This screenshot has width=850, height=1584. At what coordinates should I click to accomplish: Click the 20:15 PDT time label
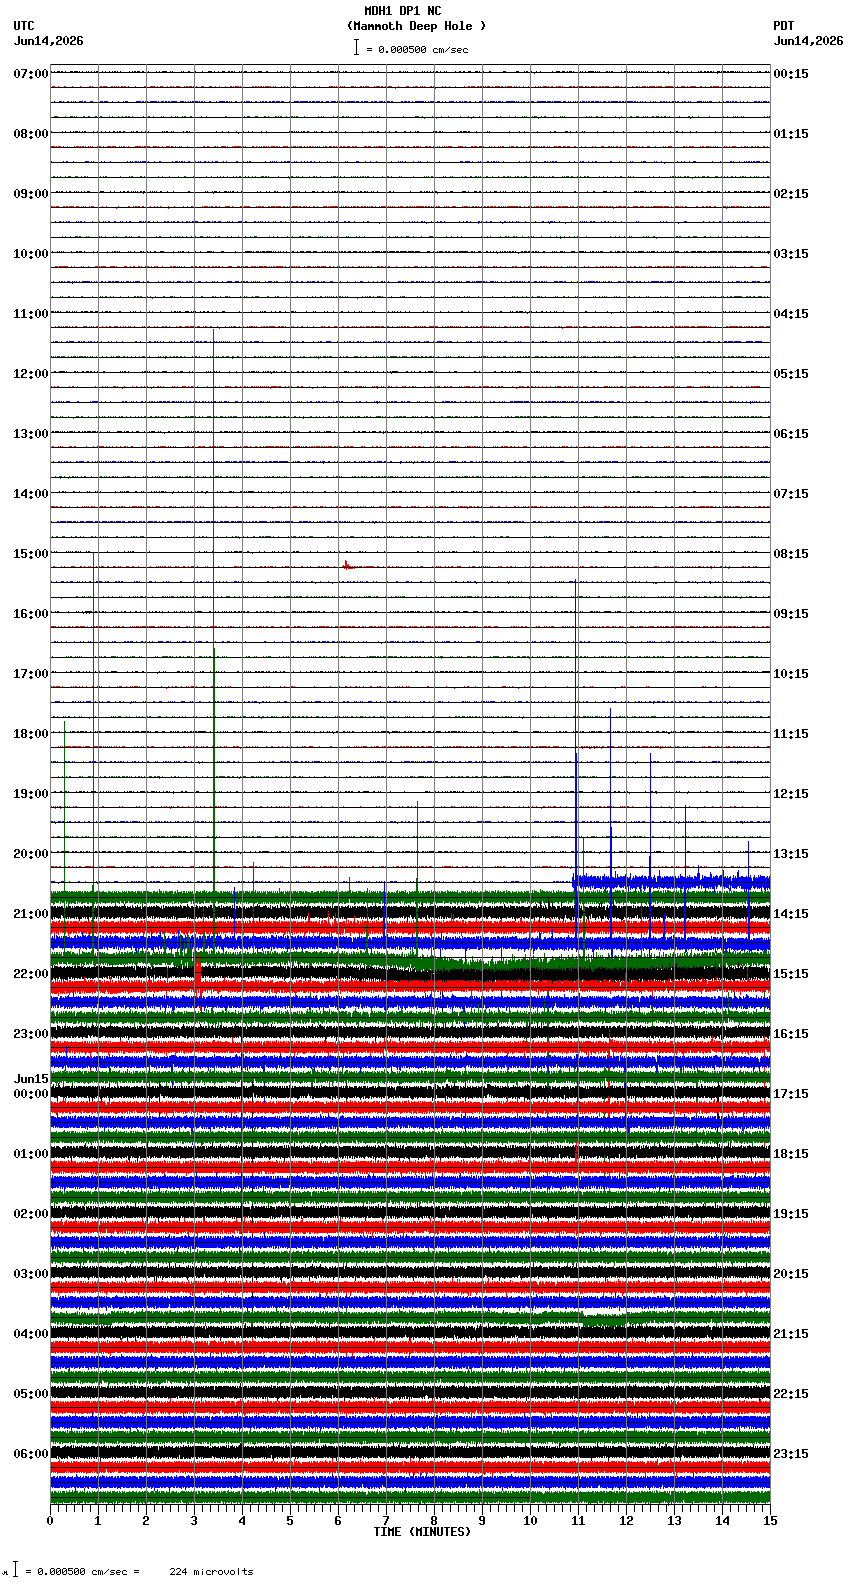point(791,1274)
